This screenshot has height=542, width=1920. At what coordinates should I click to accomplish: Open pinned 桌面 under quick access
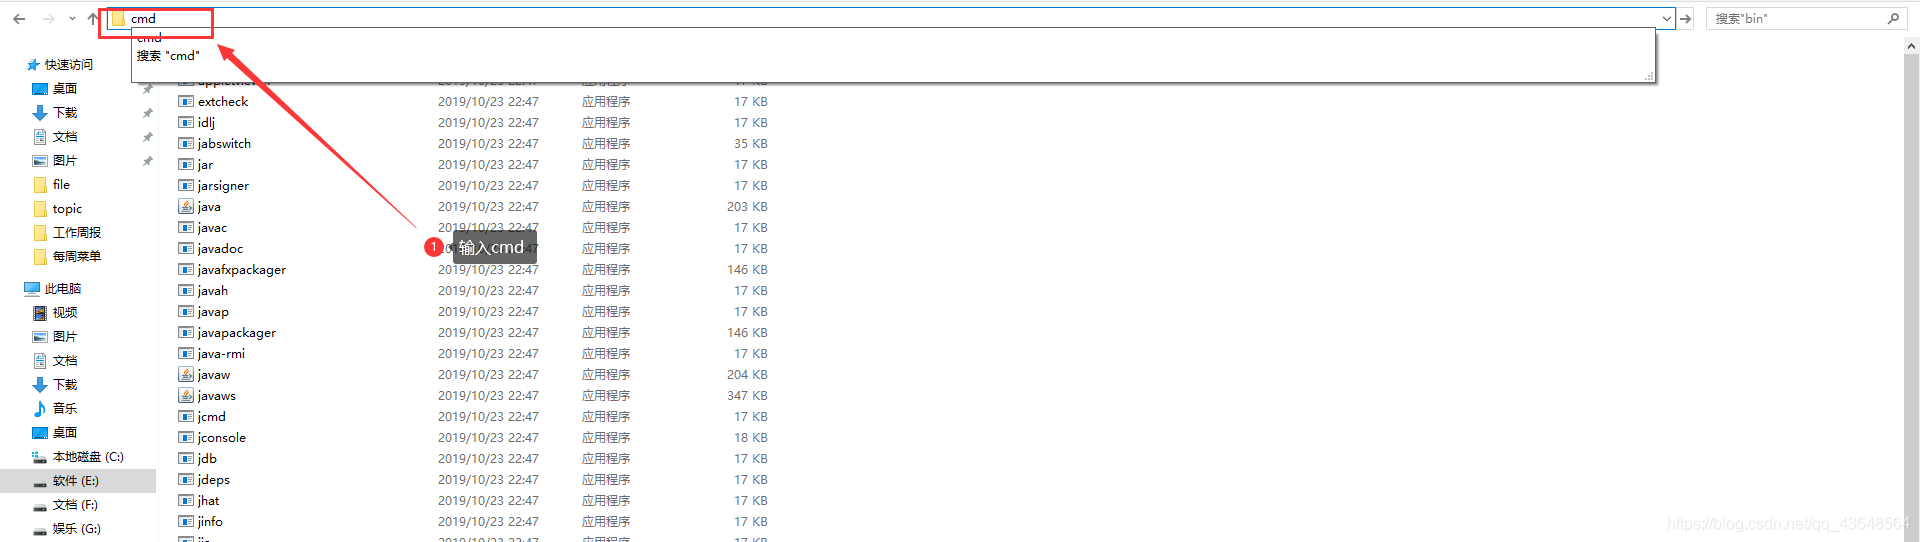tap(65, 89)
